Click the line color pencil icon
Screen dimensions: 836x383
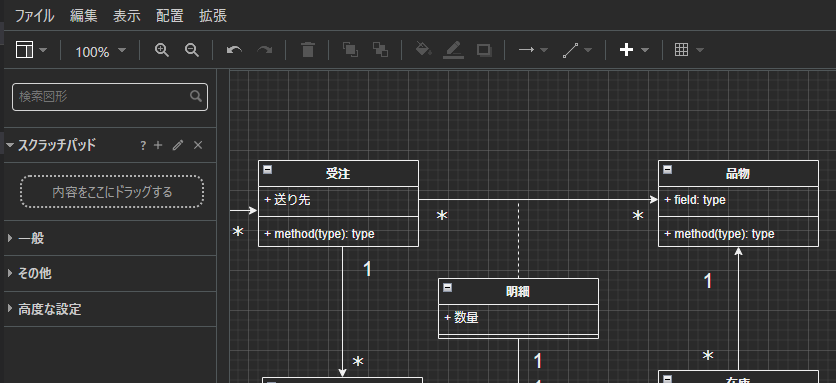(453, 50)
